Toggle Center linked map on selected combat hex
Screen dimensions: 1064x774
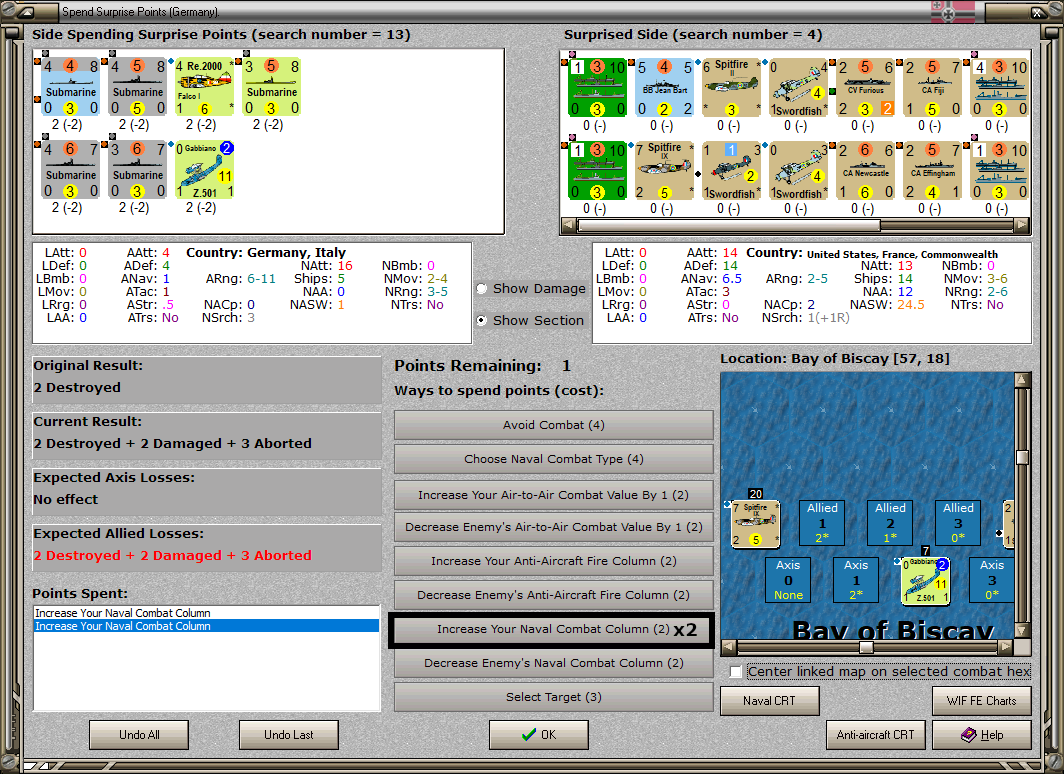736,672
